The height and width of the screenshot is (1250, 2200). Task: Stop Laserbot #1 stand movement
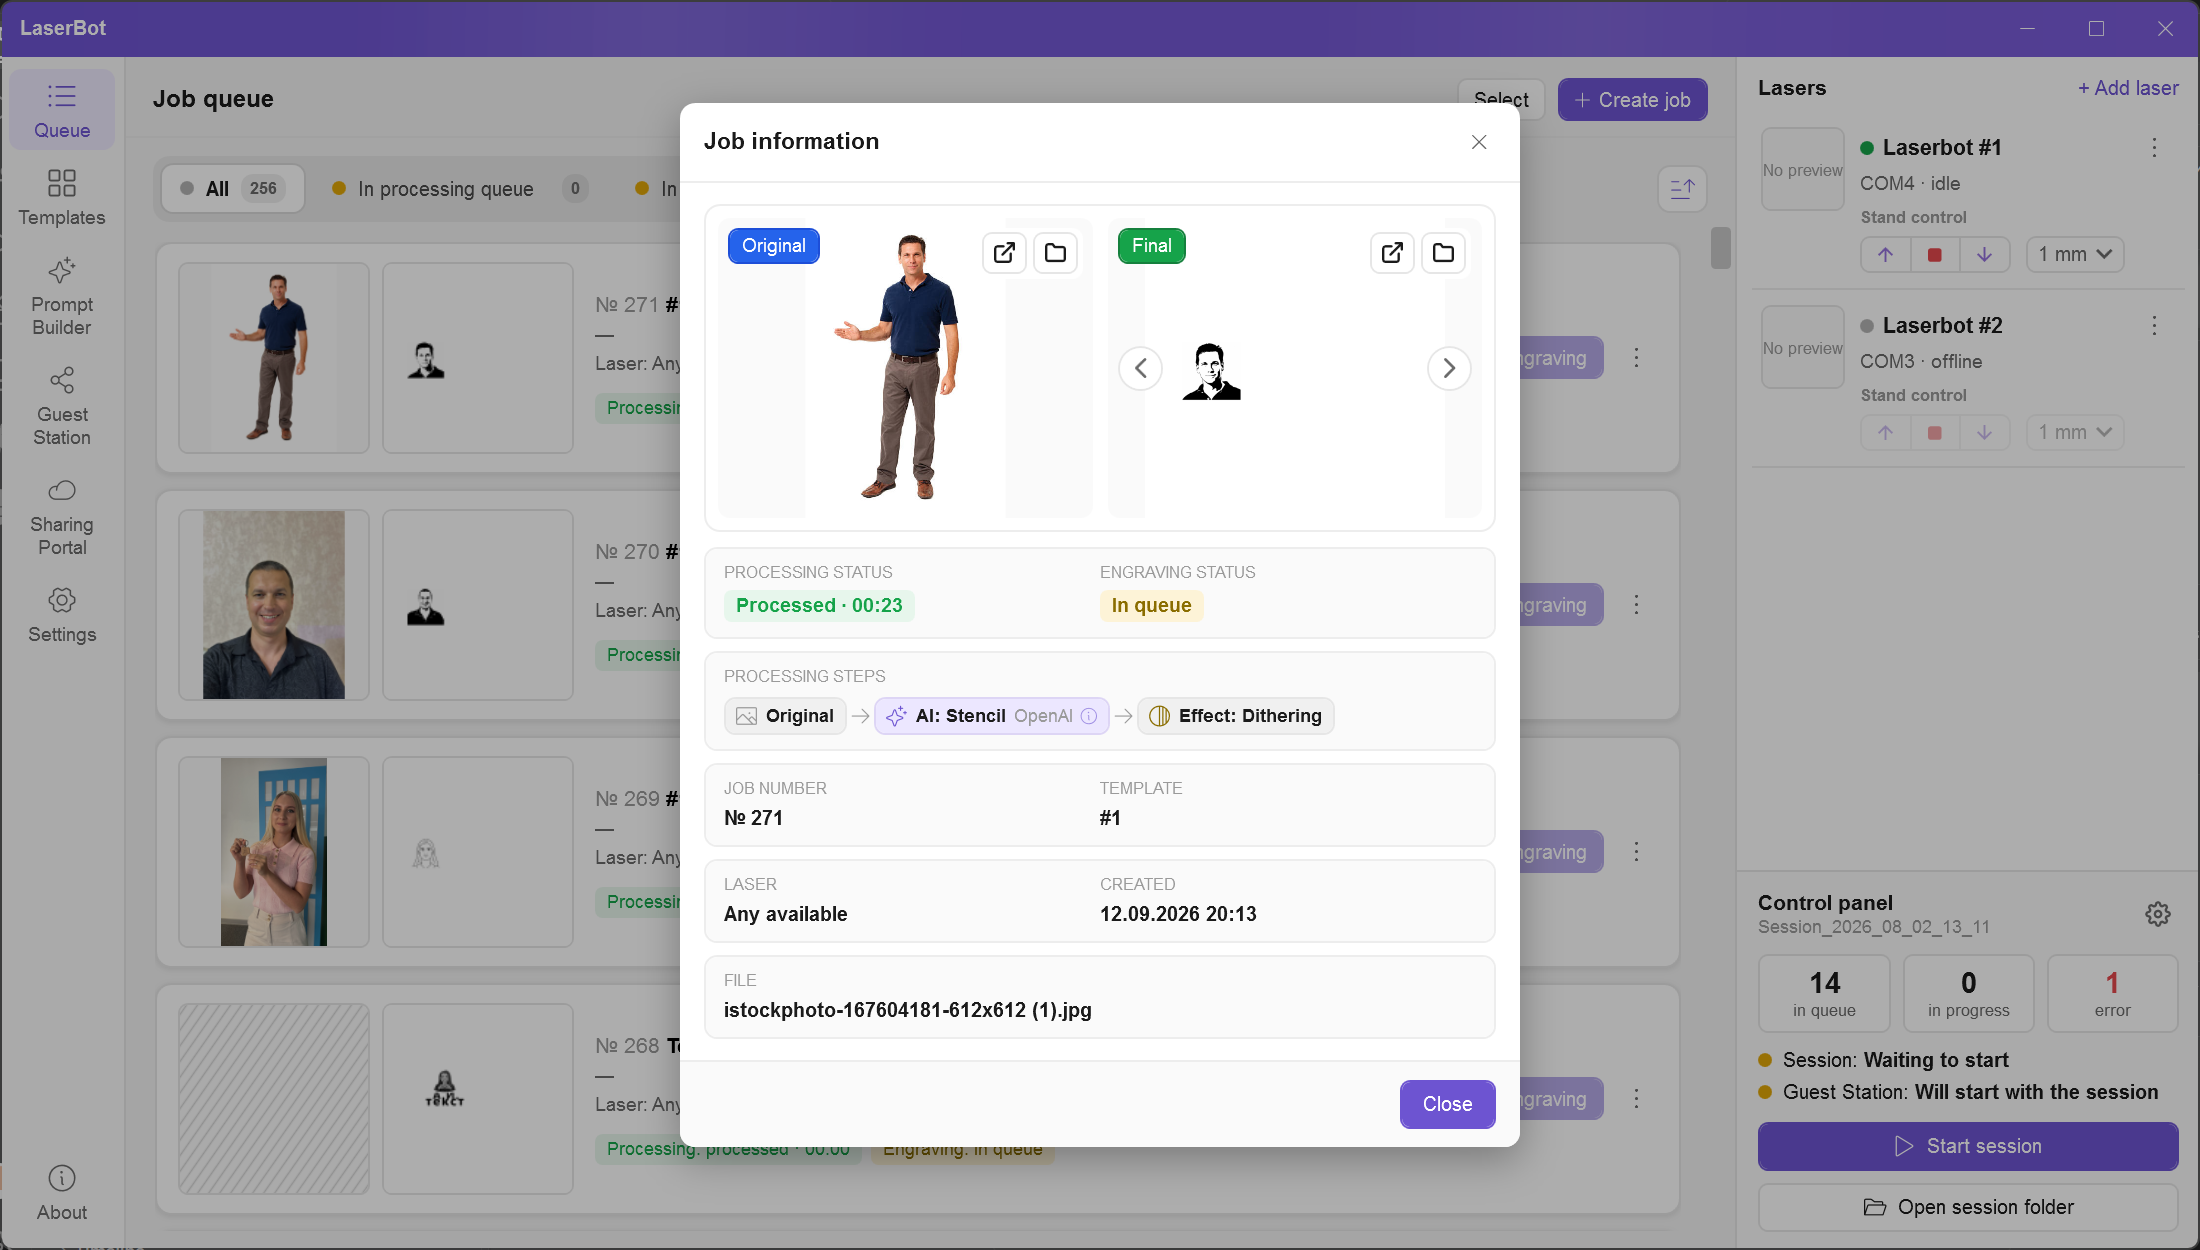(1935, 255)
